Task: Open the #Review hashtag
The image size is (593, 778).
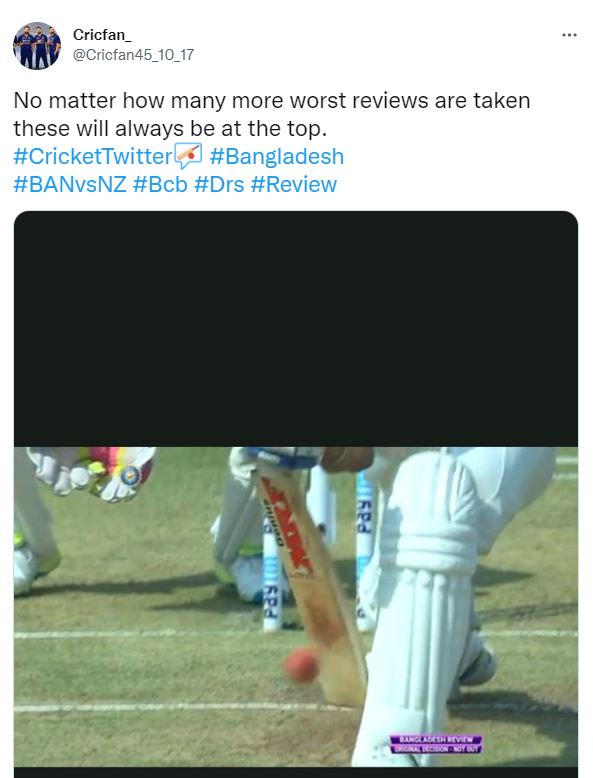Action: click(x=294, y=184)
